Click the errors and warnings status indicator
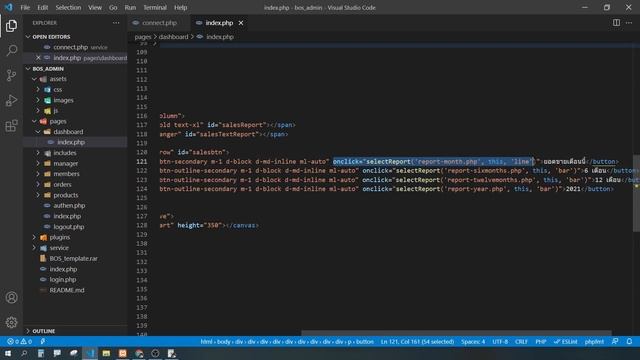The height and width of the screenshot is (360, 640). tap(20, 341)
